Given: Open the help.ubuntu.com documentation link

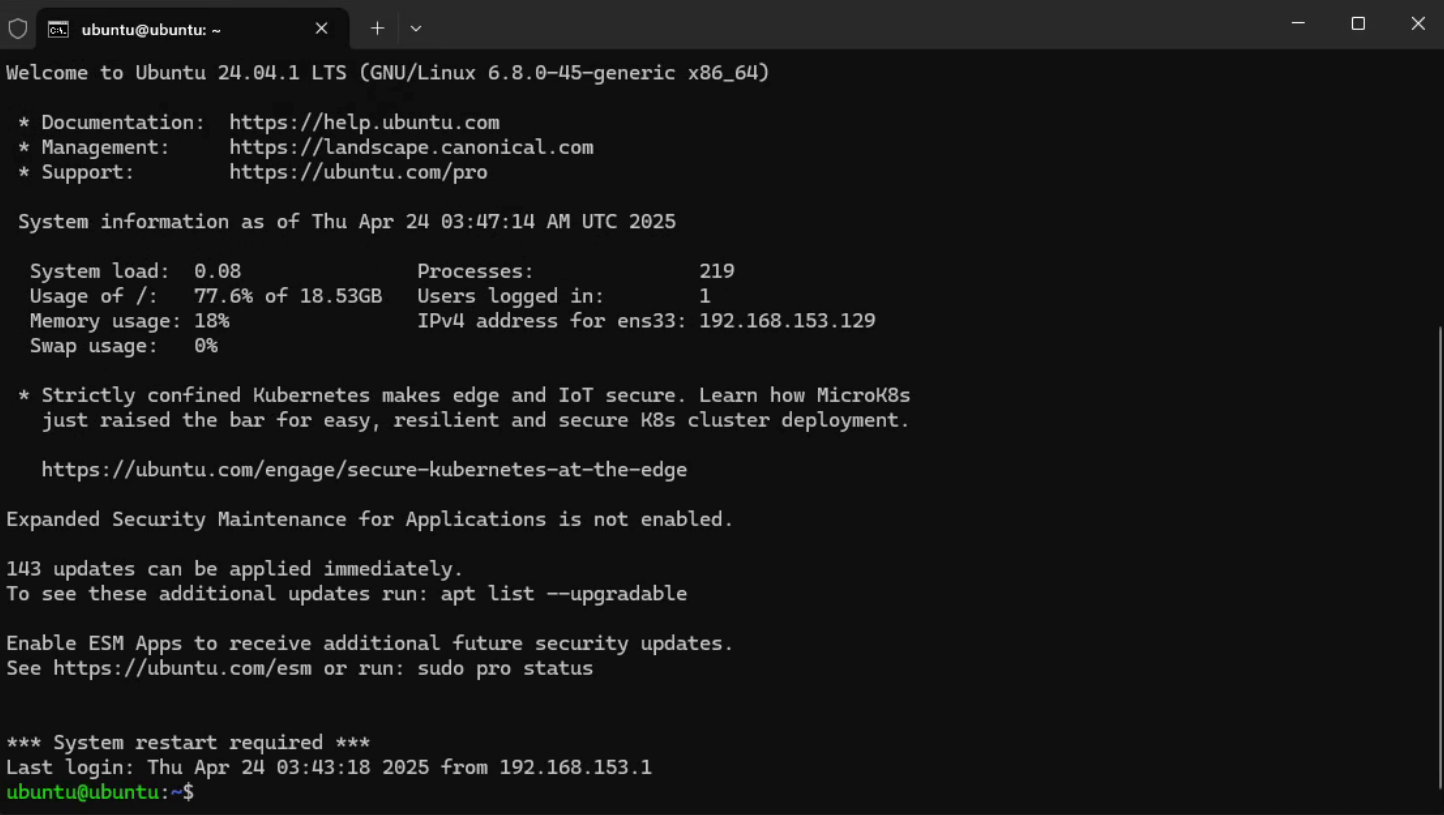Looking at the screenshot, I should tap(364, 122).
